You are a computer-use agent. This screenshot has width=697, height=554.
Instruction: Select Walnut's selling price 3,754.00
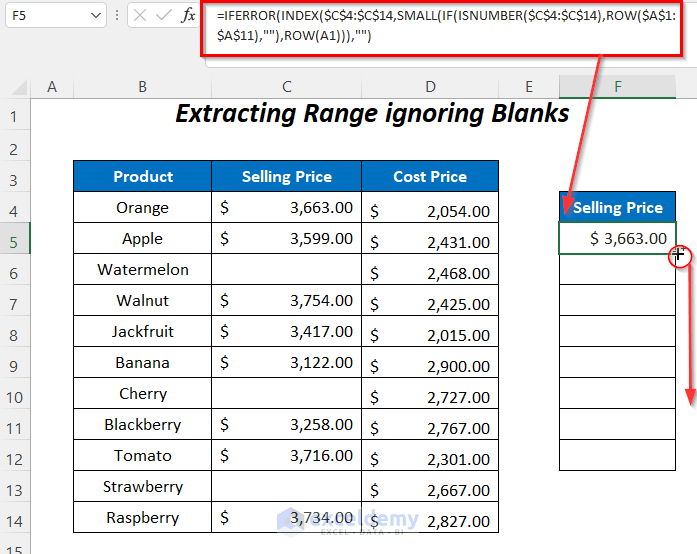287,301
